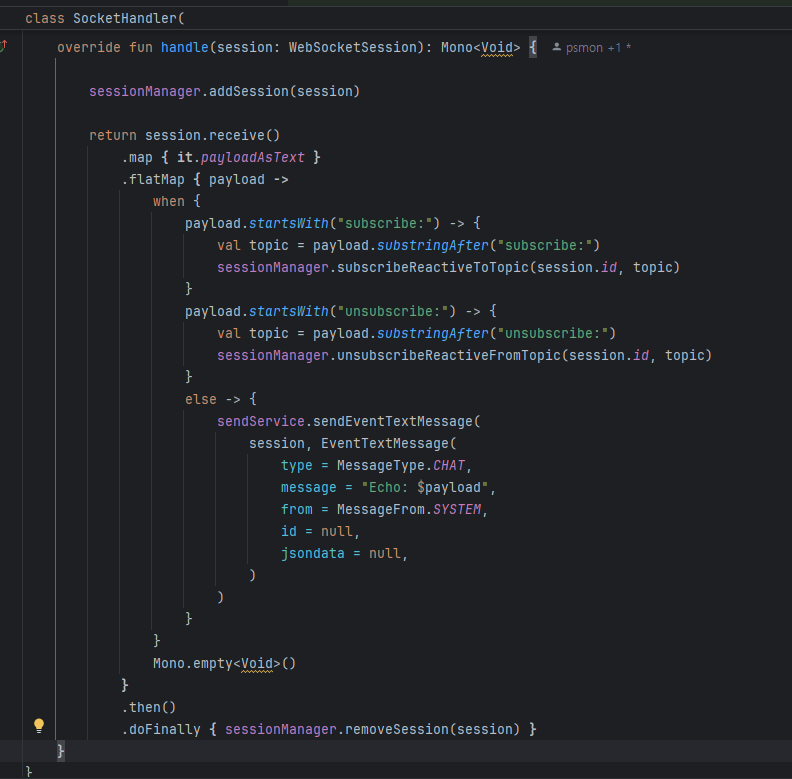The height and width of the screenshot is (779, 792).
Task: Click the person icon in the author hint
Action: [x=556, y=47]
